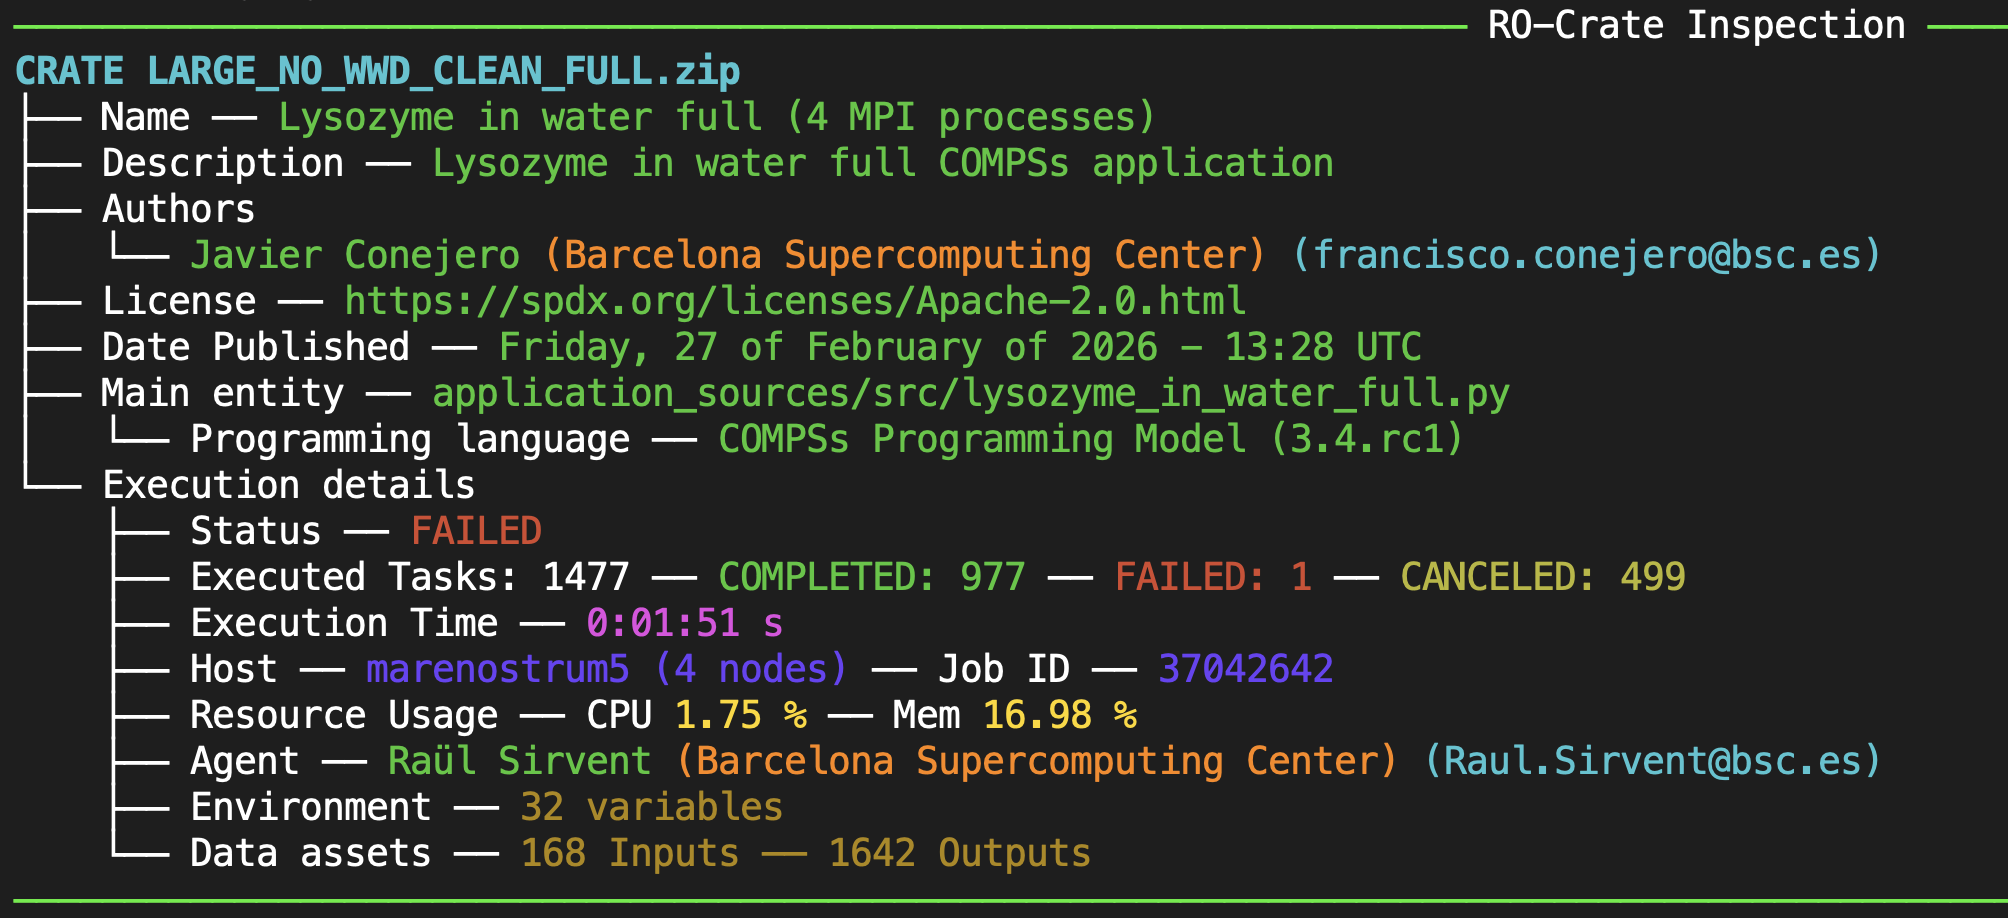2008x918 pixels.
Task: Click "(Barcelona Supercomputing Center)" in the Authors row
Action: coord(905,255)
